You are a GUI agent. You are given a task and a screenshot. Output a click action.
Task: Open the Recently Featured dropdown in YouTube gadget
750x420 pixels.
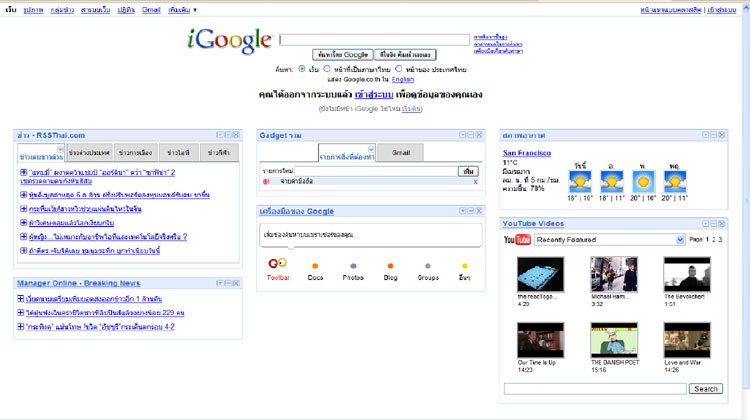tap(610, 239)
